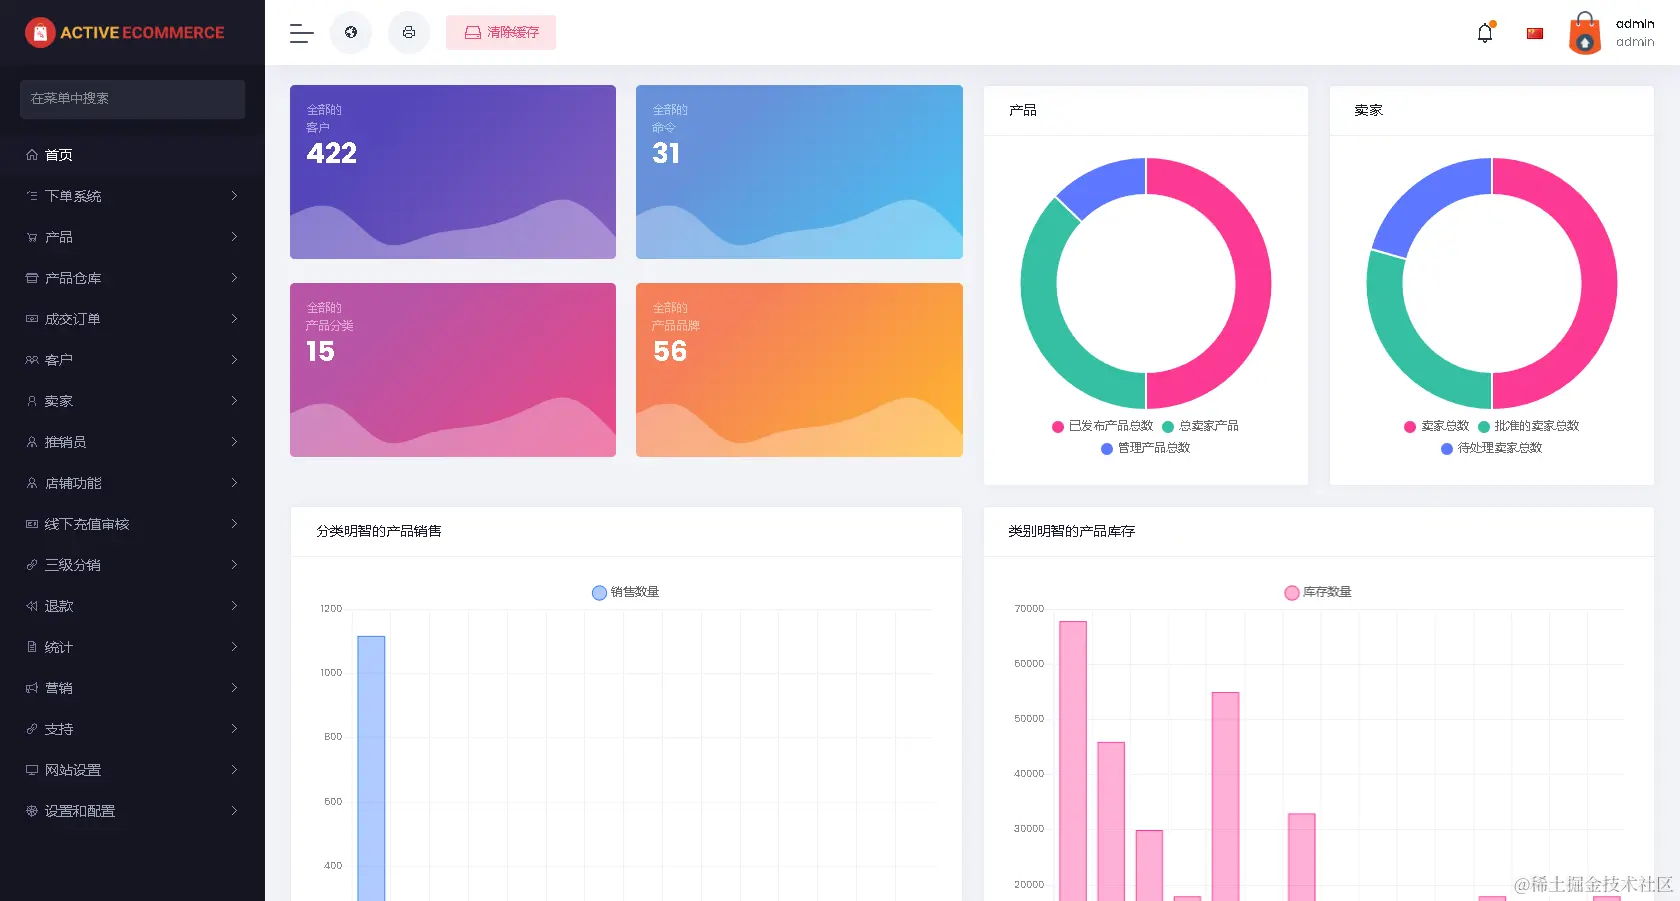Image resolution: width=1680 pixels, height=901 pixels.
Task: Expand the 店铺功能 chevron
Action: coord(234,483)
